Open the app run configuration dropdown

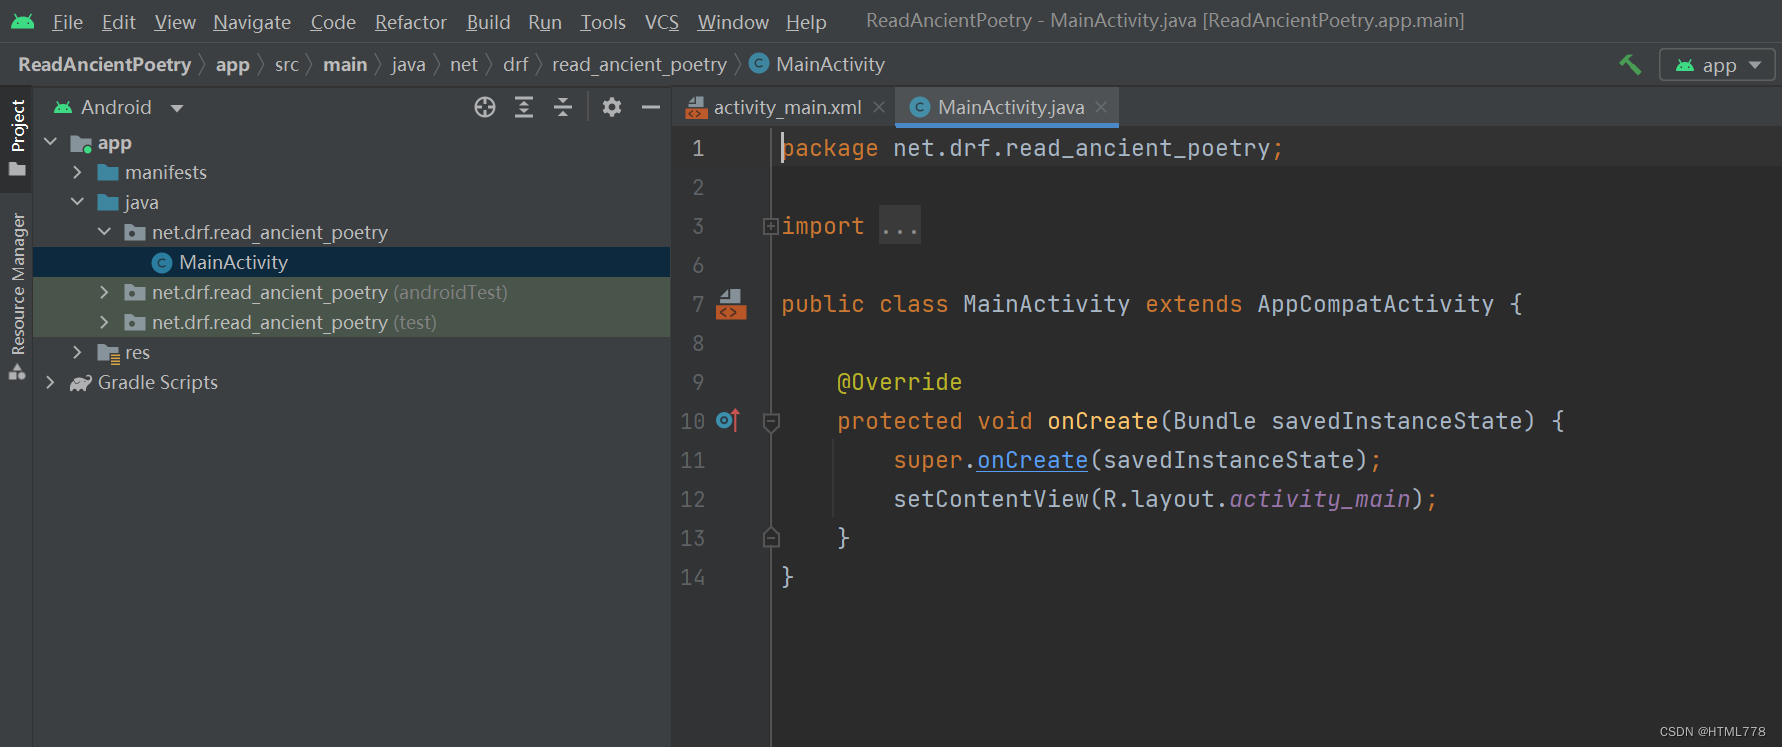[x=1717, y=65]
